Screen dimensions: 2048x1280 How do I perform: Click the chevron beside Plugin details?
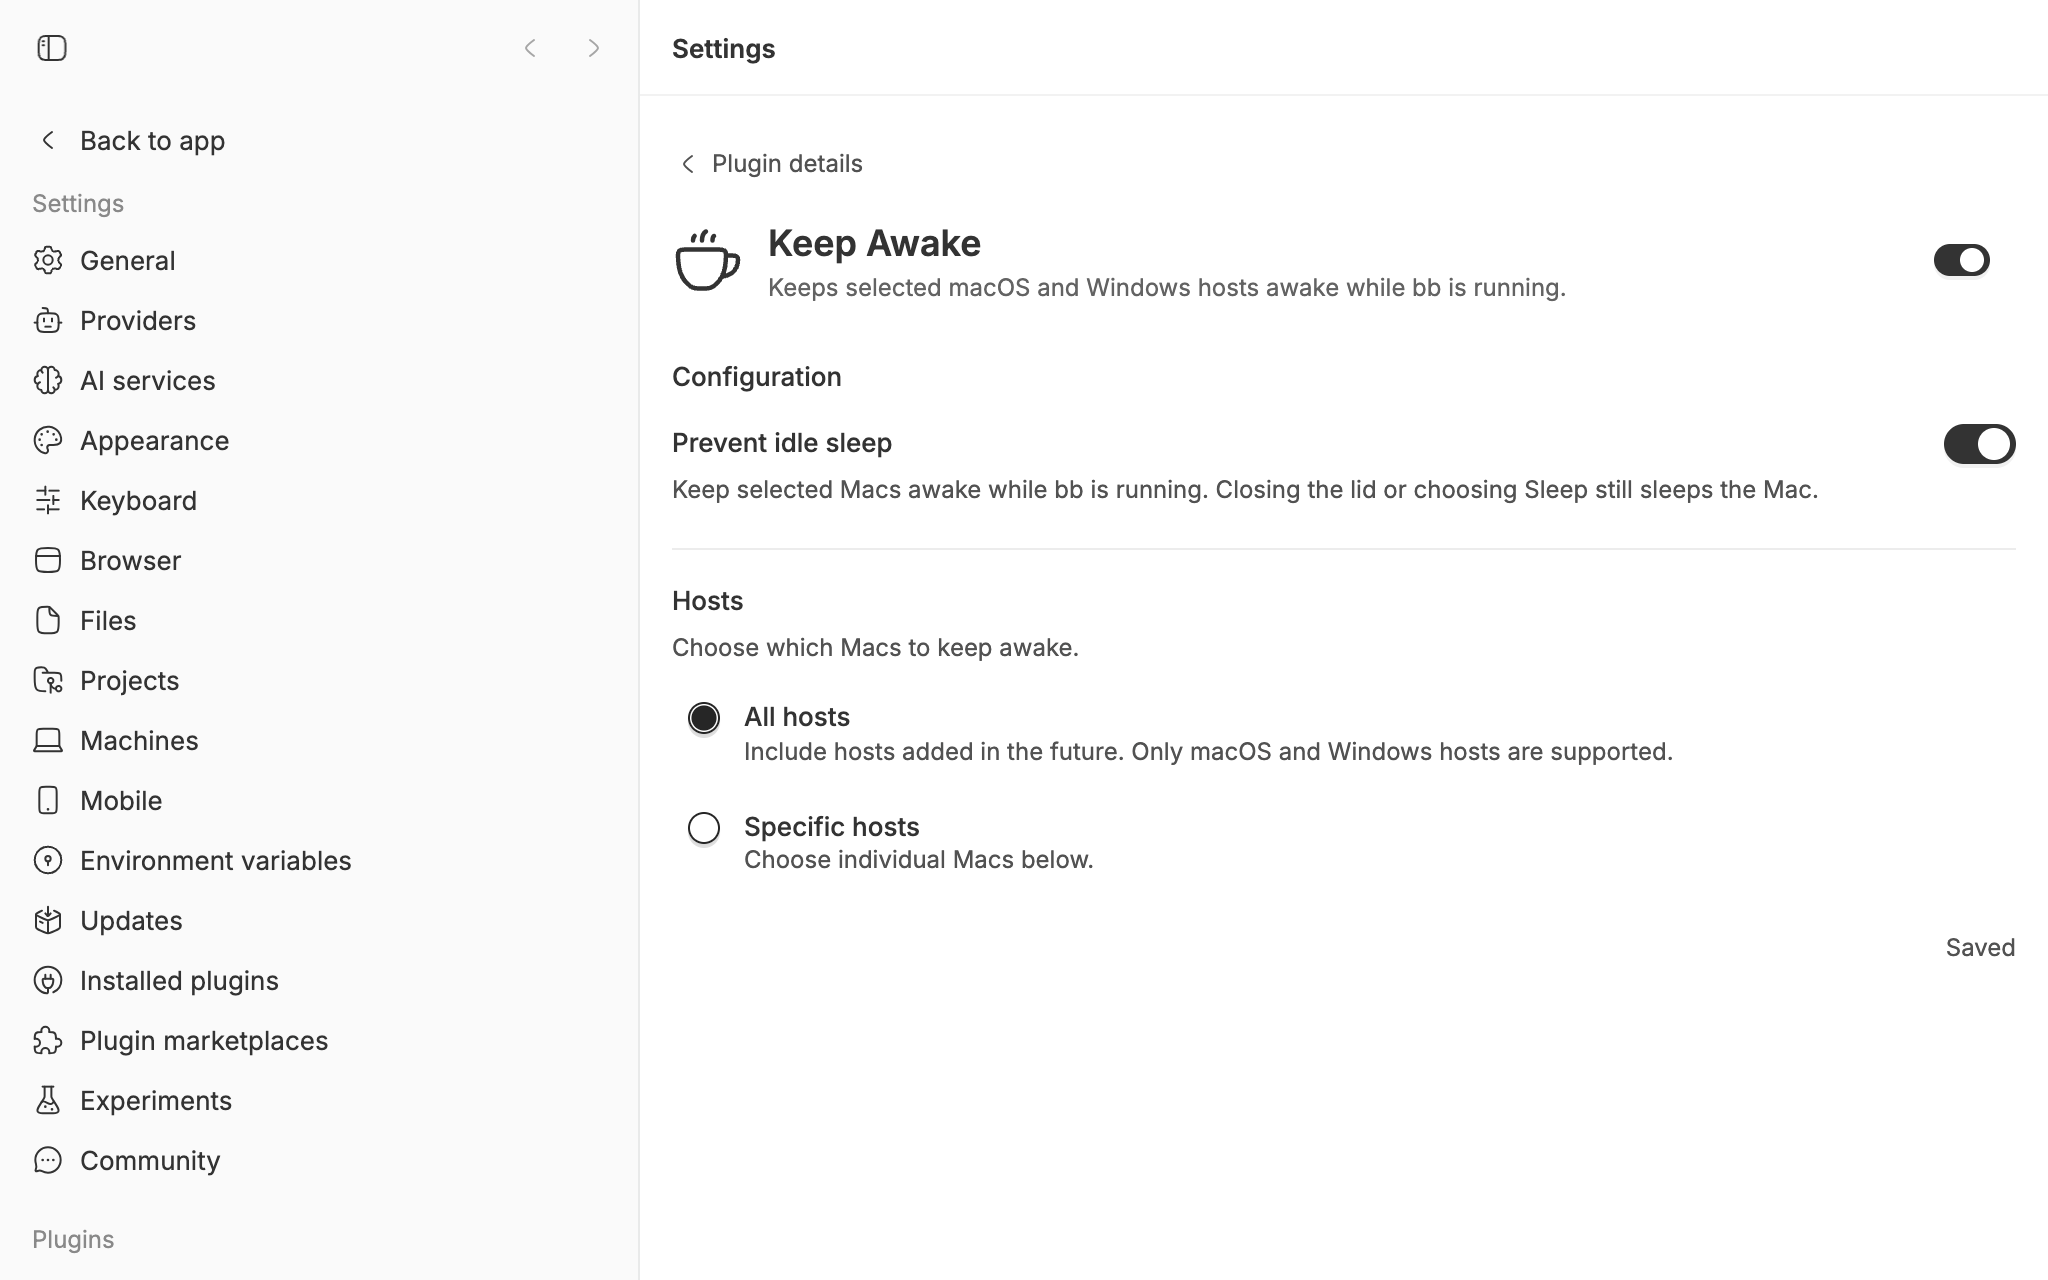(687, 164)
